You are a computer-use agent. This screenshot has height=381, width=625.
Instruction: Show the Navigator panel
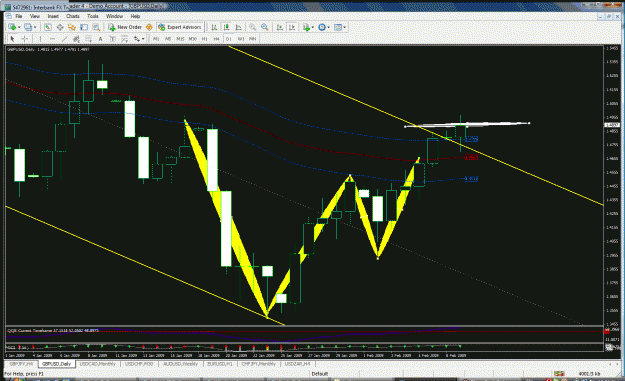coord(72,27)
